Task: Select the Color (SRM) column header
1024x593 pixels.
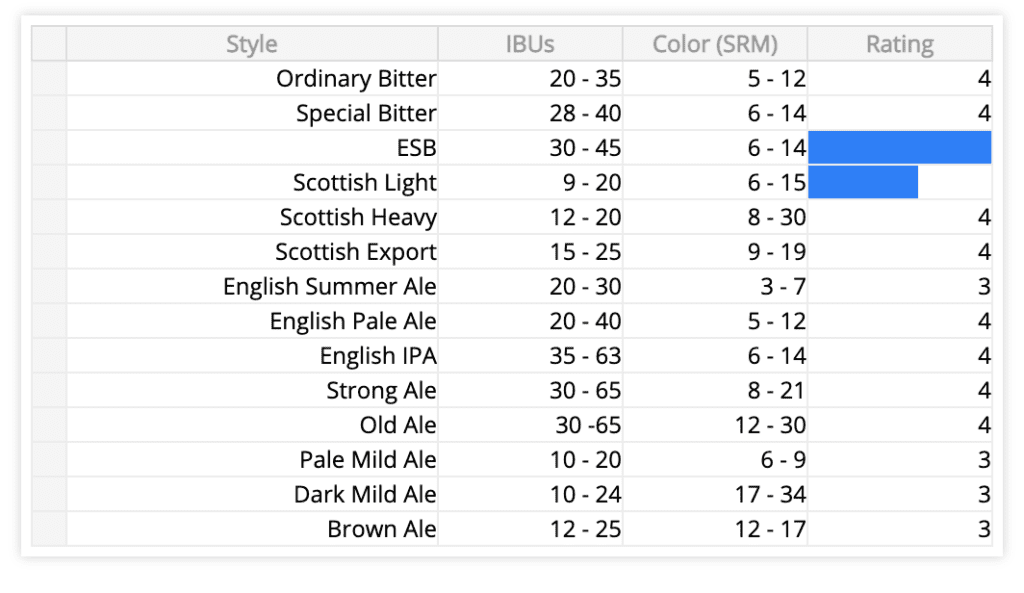Action: point(715,44)
